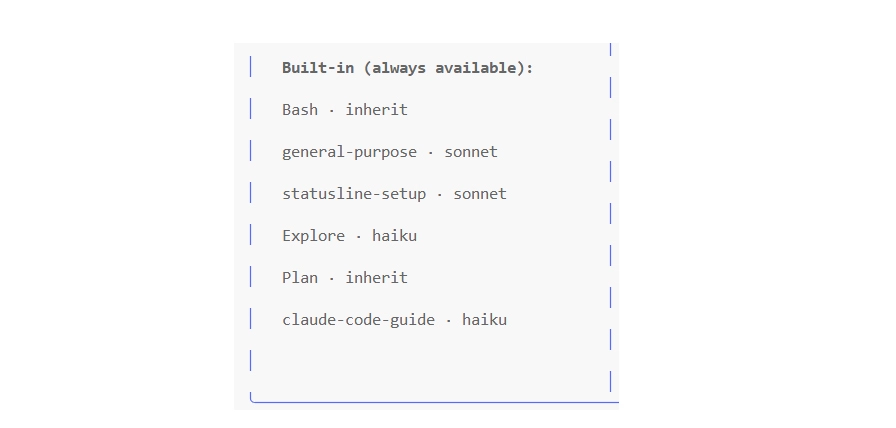Click 'inherit' beside the Bash agent
The height and width of the screenshot is (428, 896).
(377, 109)
